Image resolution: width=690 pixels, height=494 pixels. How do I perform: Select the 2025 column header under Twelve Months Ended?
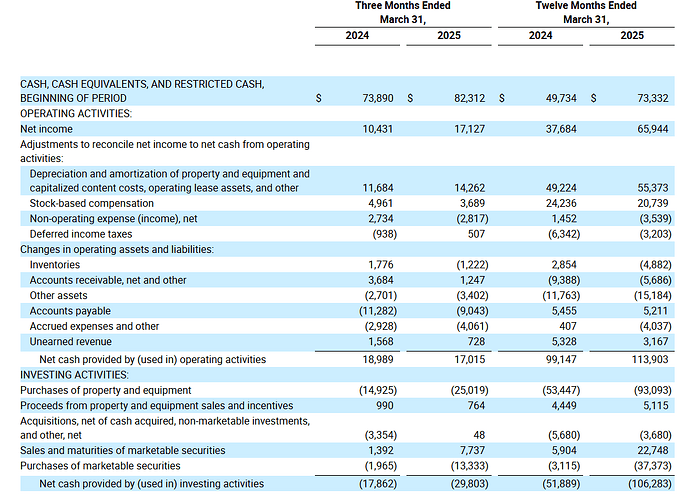632,37
